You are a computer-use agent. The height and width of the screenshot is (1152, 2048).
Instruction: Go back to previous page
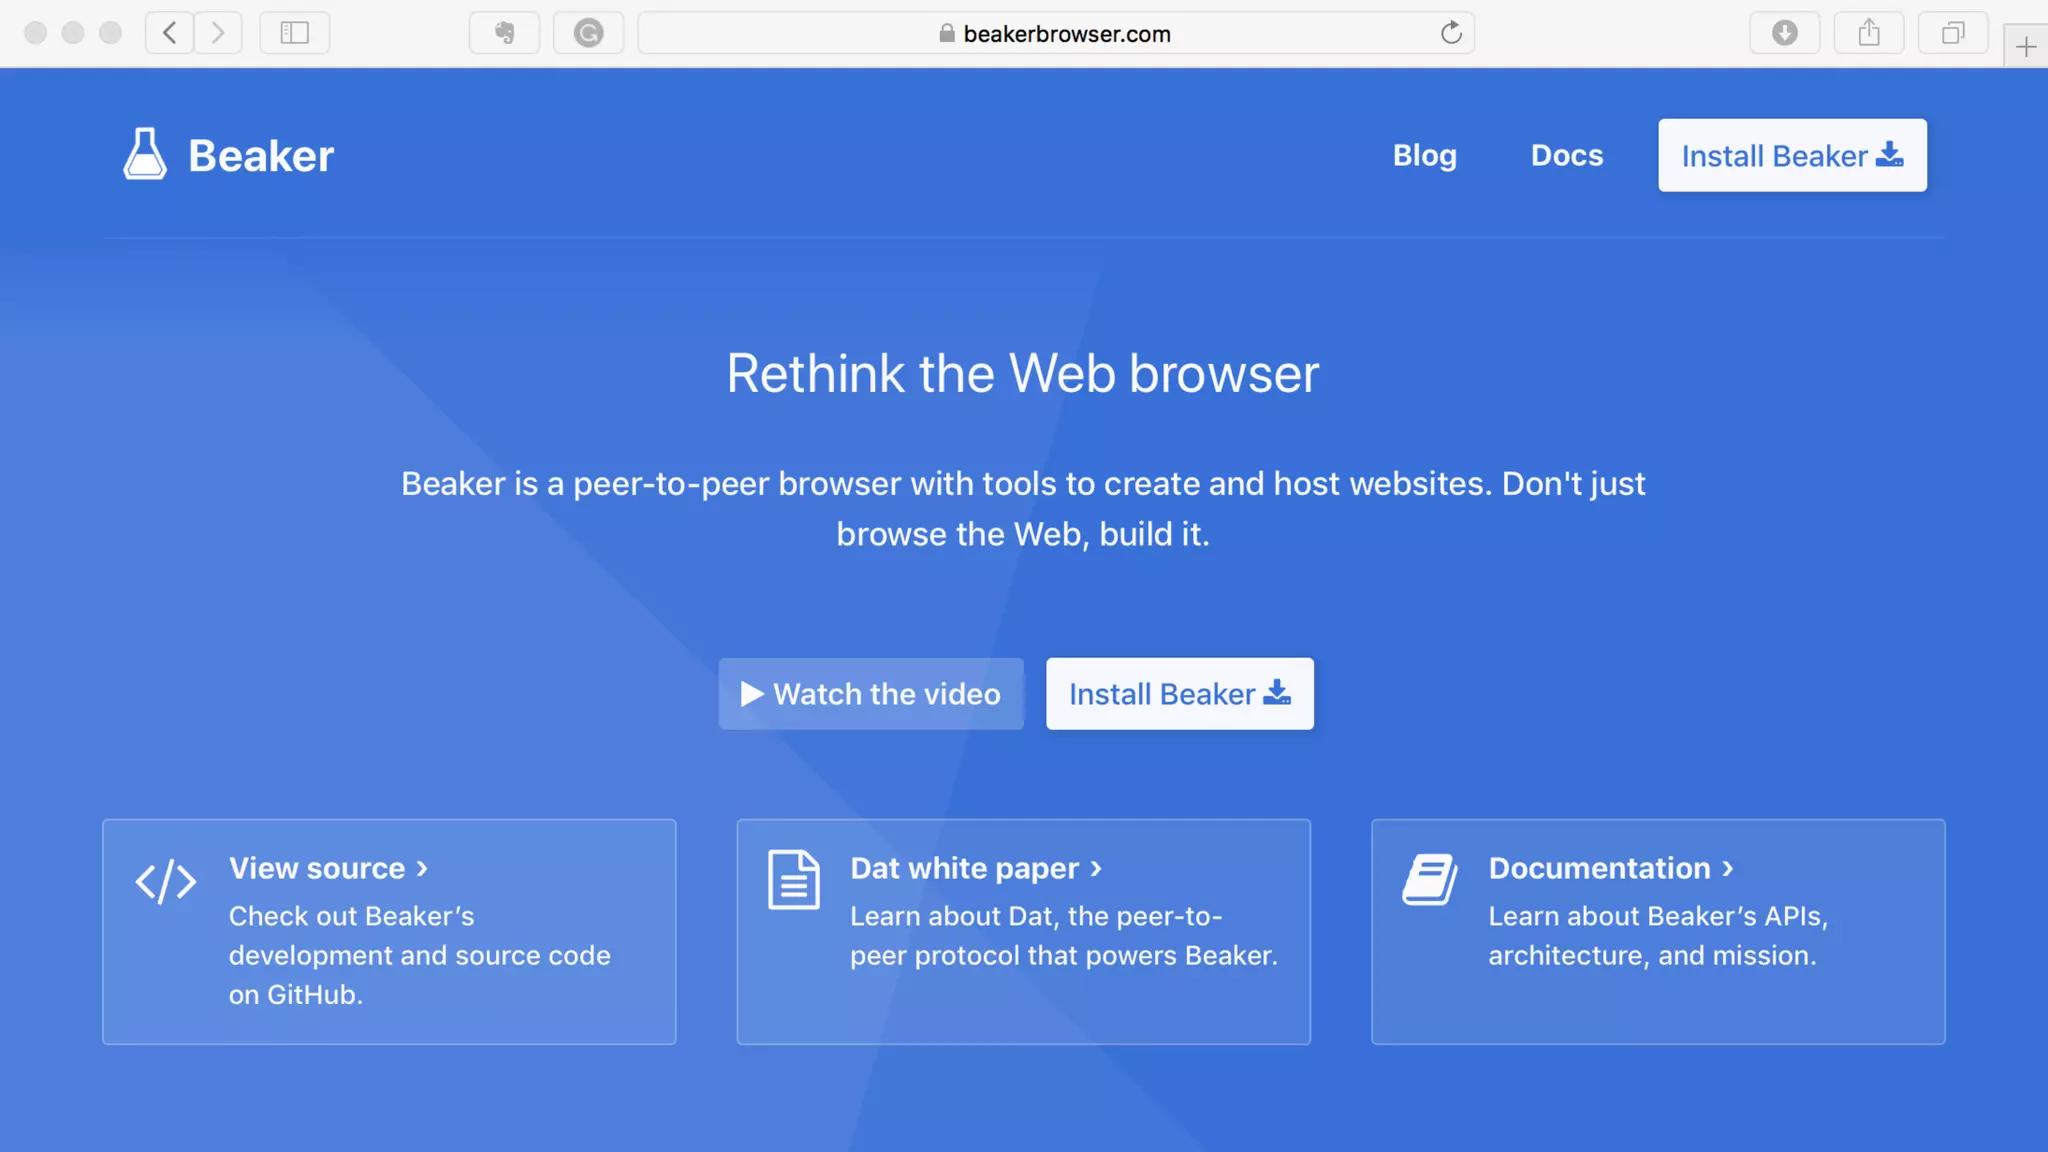pyautogui.click(x=170, y=33)
